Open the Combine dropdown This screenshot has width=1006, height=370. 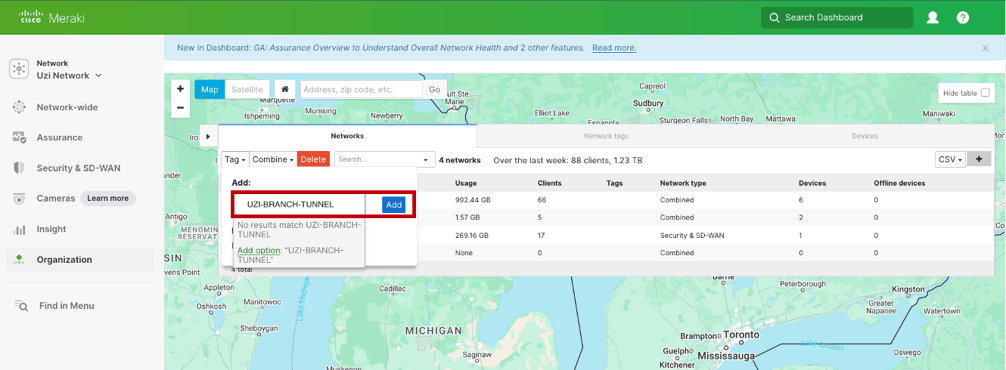click(273, 159)
